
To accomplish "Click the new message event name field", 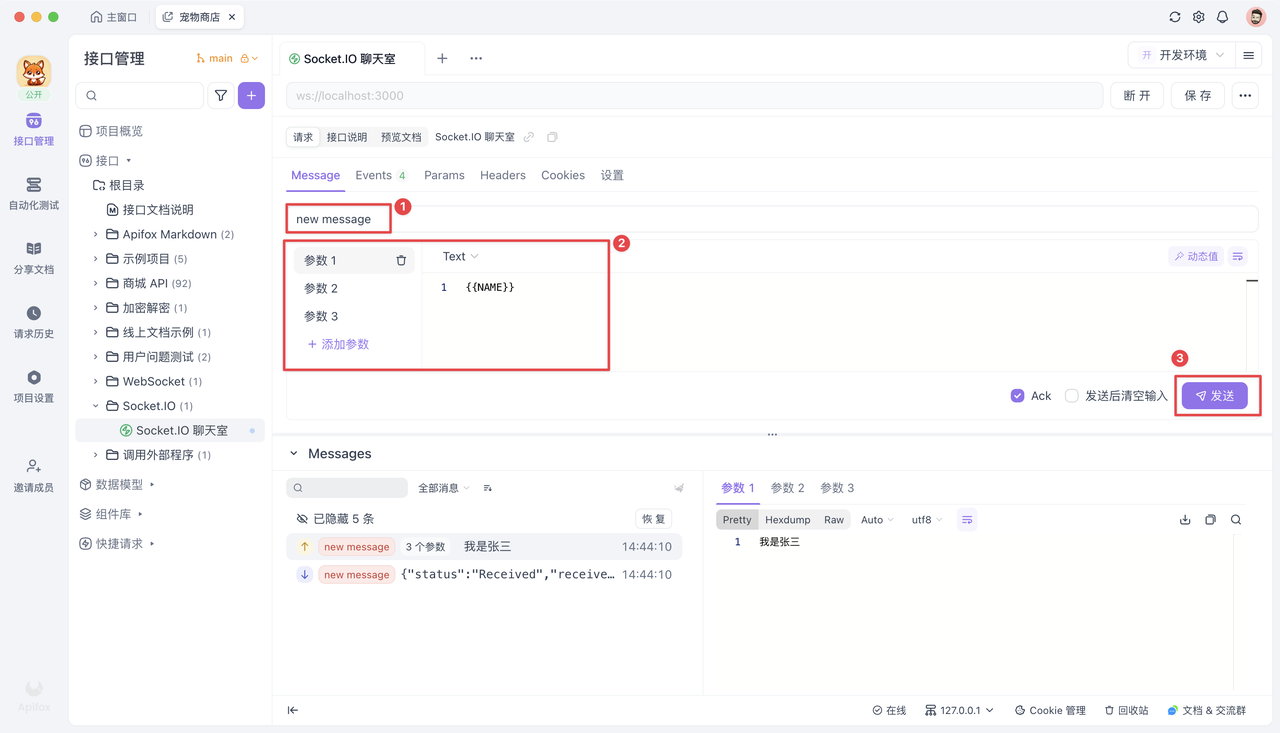I will click(x=772, y=219).
